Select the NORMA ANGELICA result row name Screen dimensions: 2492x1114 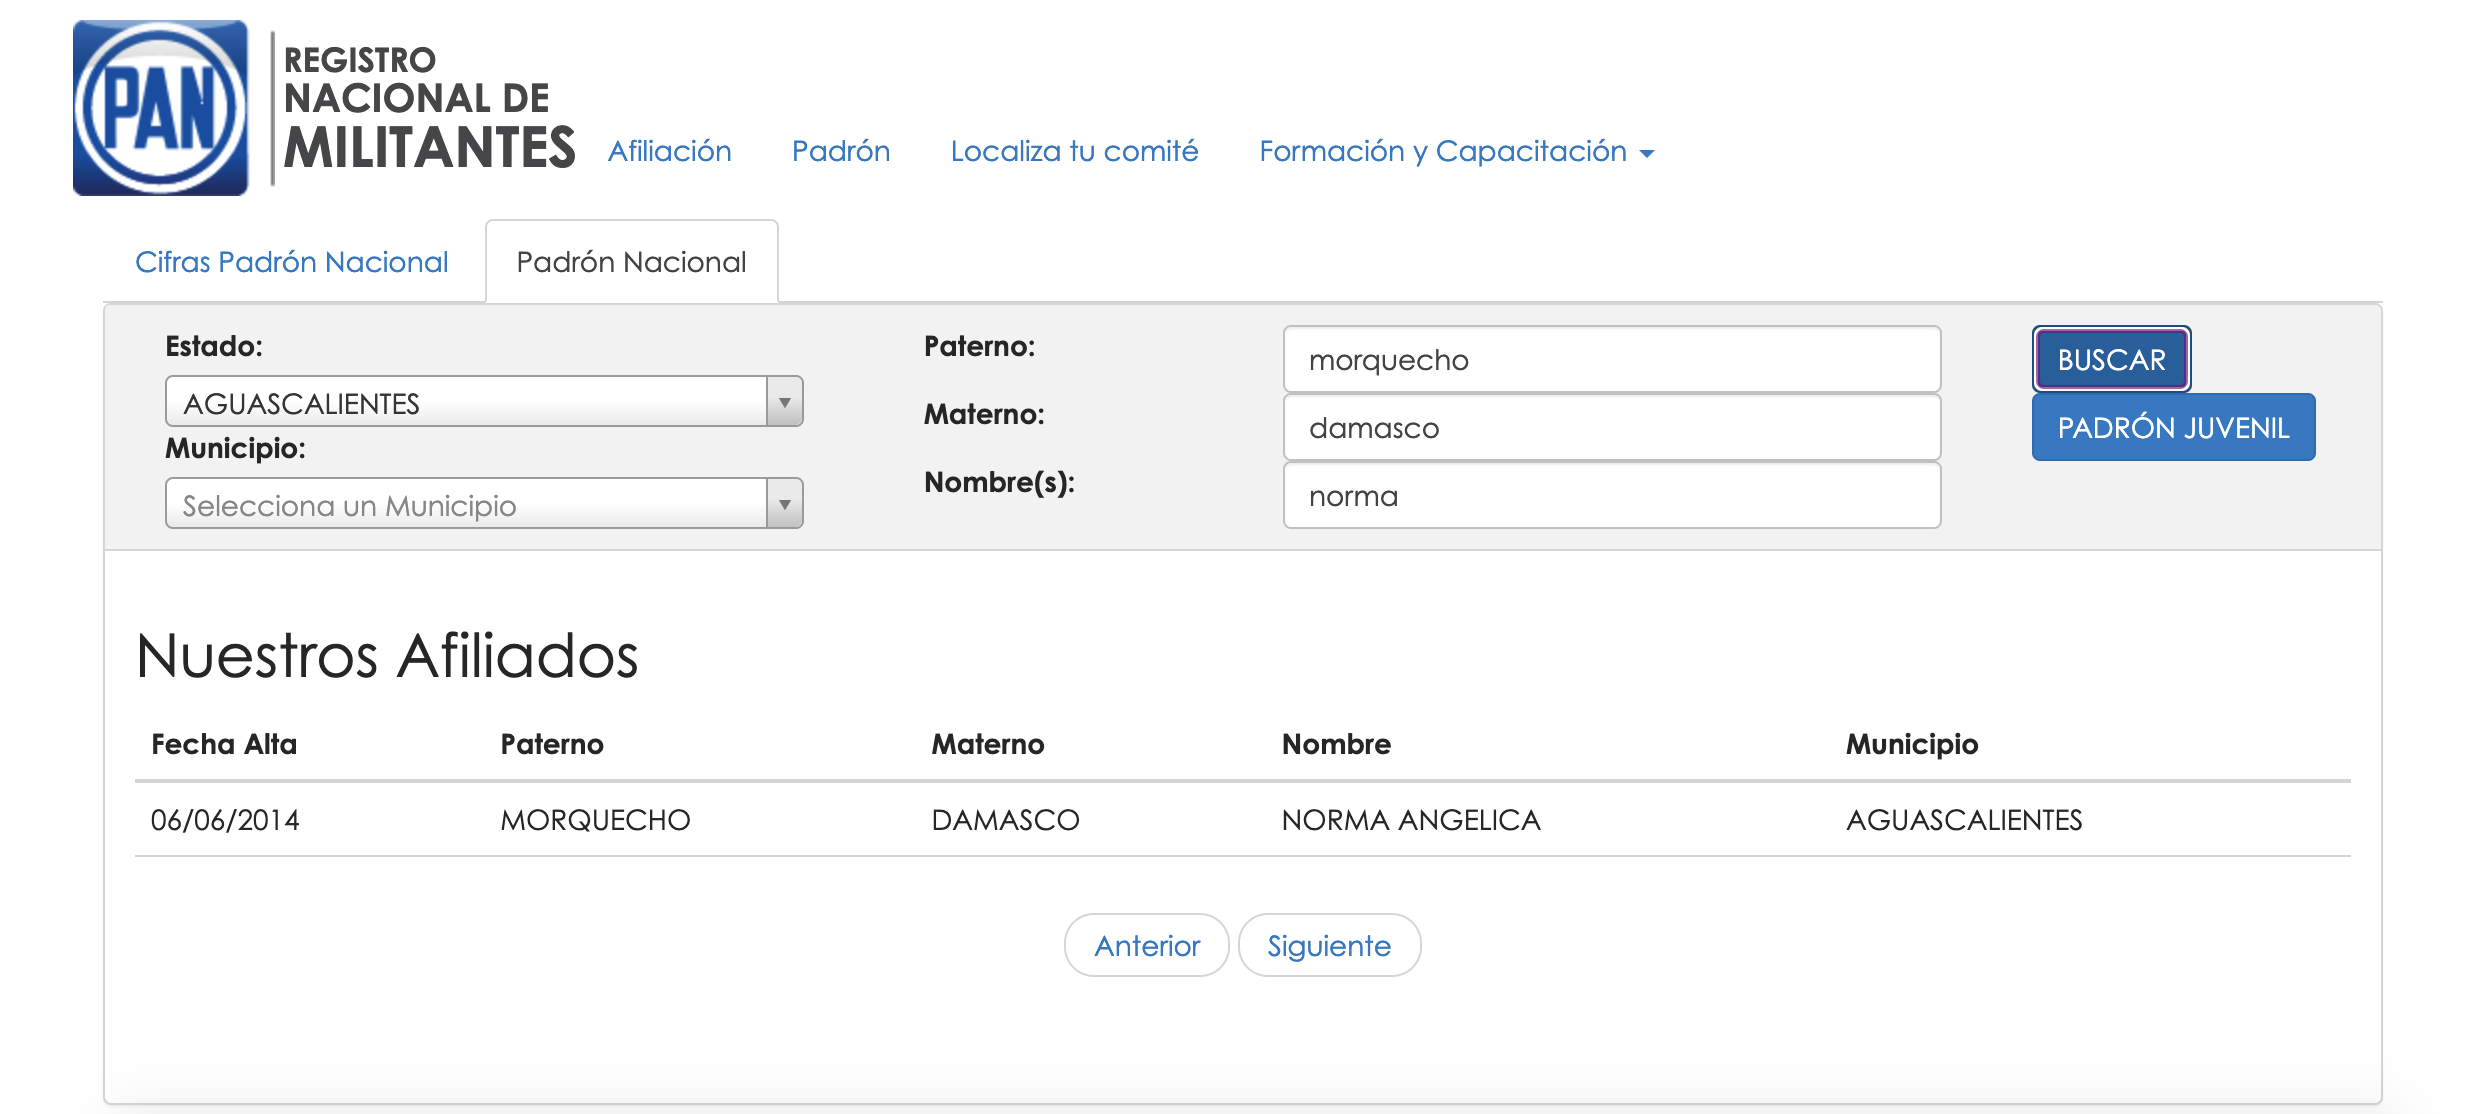pos(1410,820)
